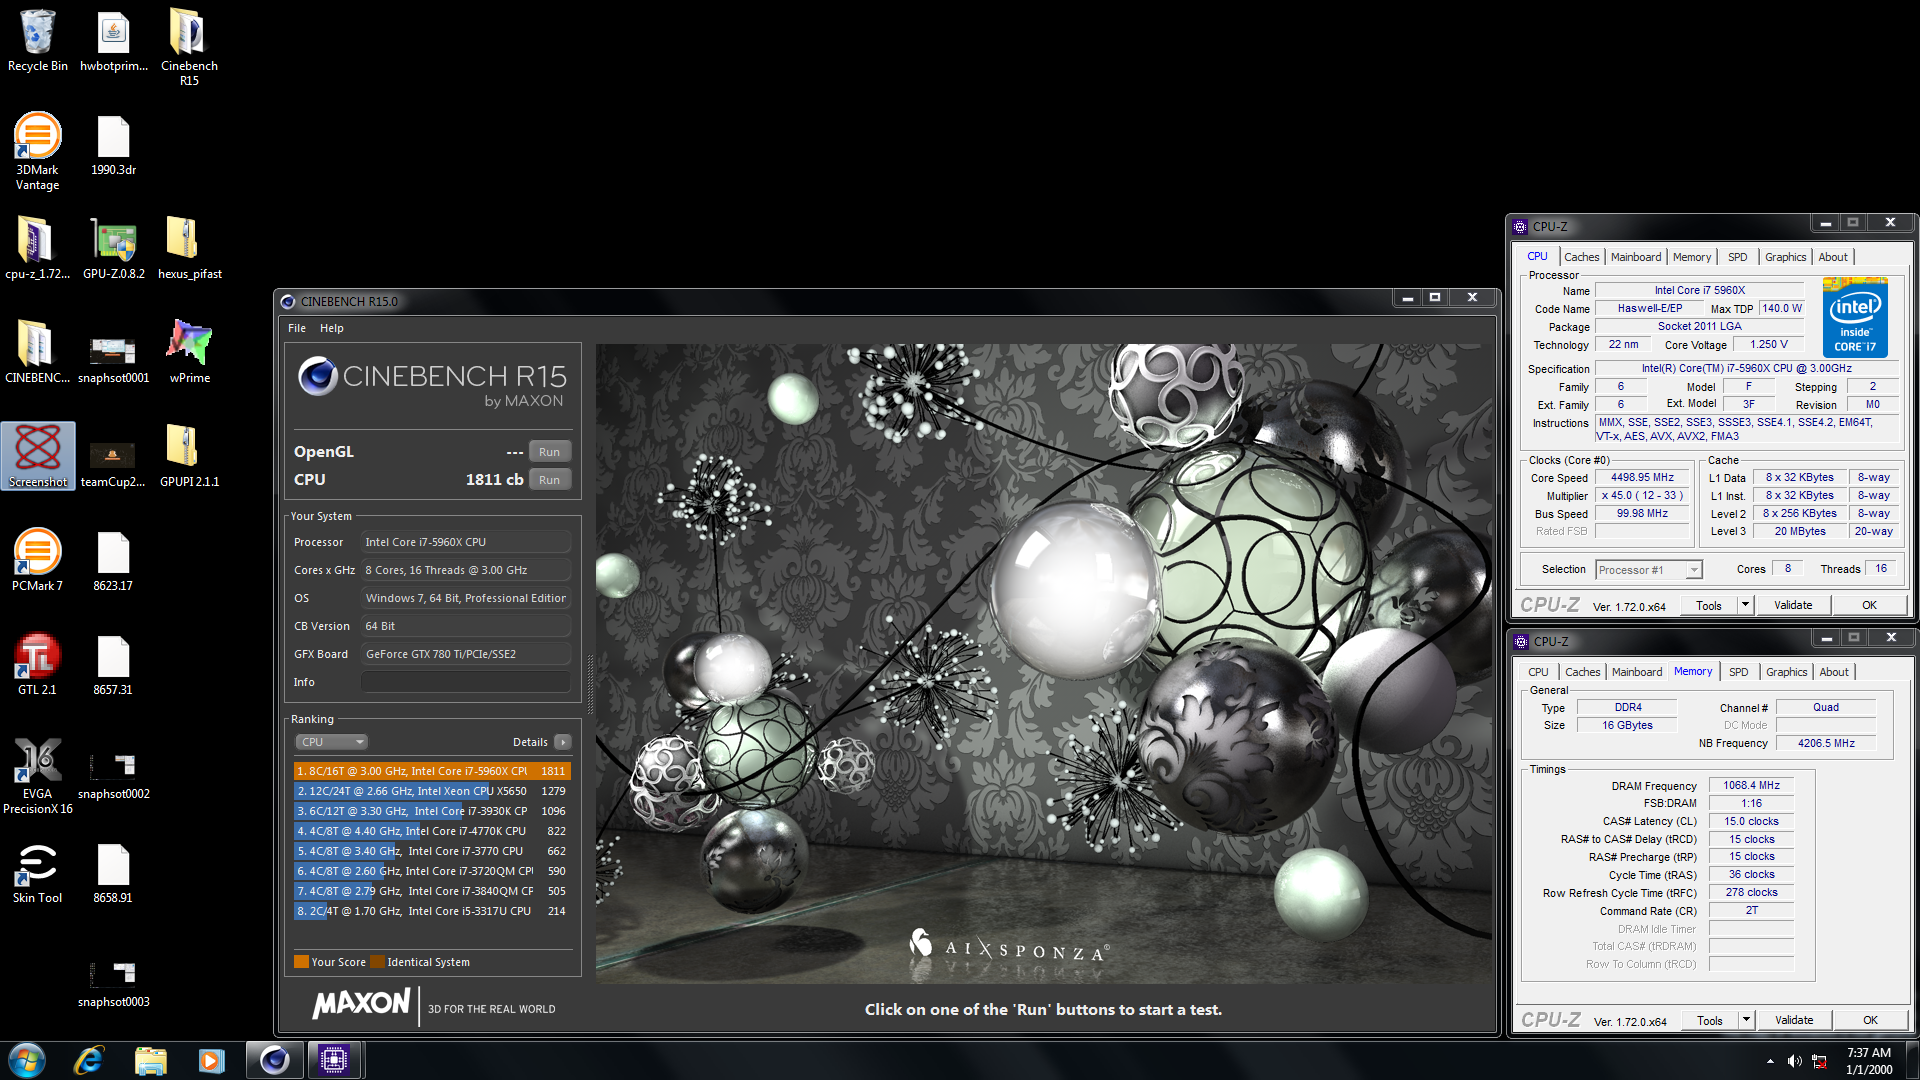Expand ranking Details arrow

tap(563, 742)
